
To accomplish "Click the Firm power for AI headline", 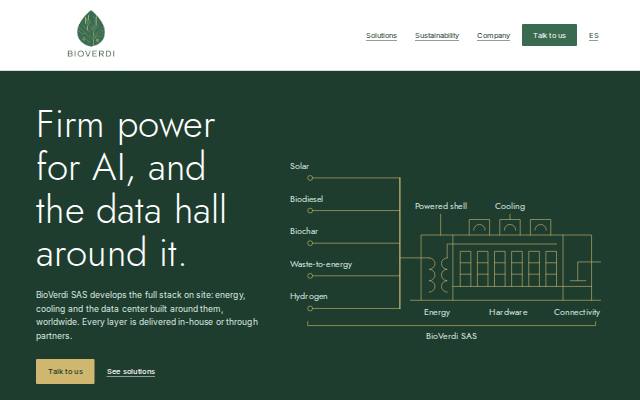I will point(131,187).
